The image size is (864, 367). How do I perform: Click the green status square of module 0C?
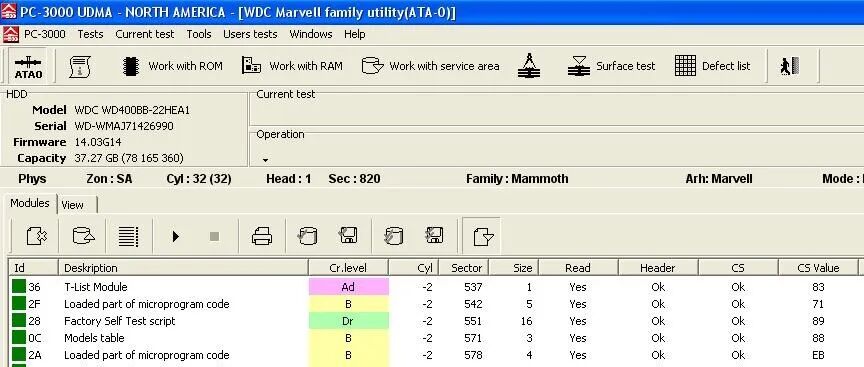[x=19, y=338]
